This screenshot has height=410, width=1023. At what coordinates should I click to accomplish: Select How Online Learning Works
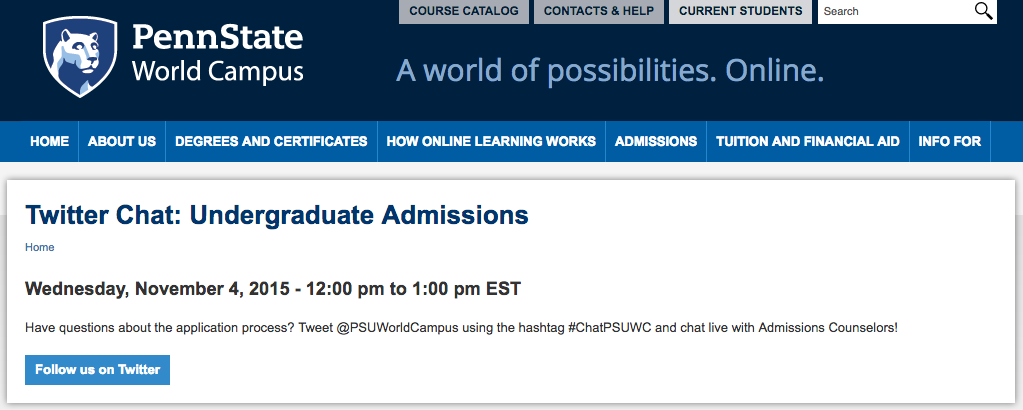tap(491, 141)
